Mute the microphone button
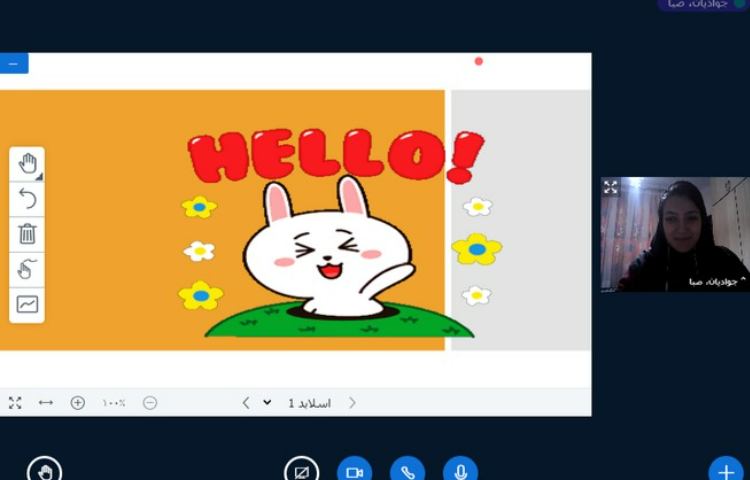 (460, 471)
